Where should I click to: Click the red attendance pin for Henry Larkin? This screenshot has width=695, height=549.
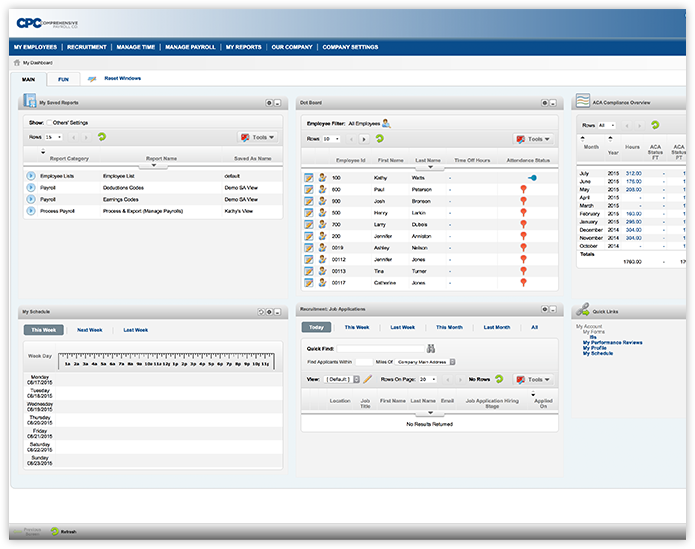coord(523,213)
